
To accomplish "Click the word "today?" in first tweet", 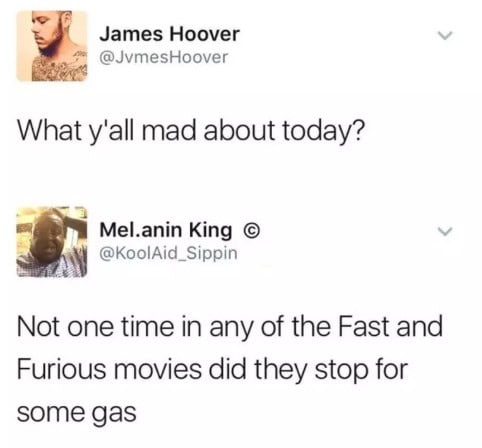I will click(x=324, y=131).
